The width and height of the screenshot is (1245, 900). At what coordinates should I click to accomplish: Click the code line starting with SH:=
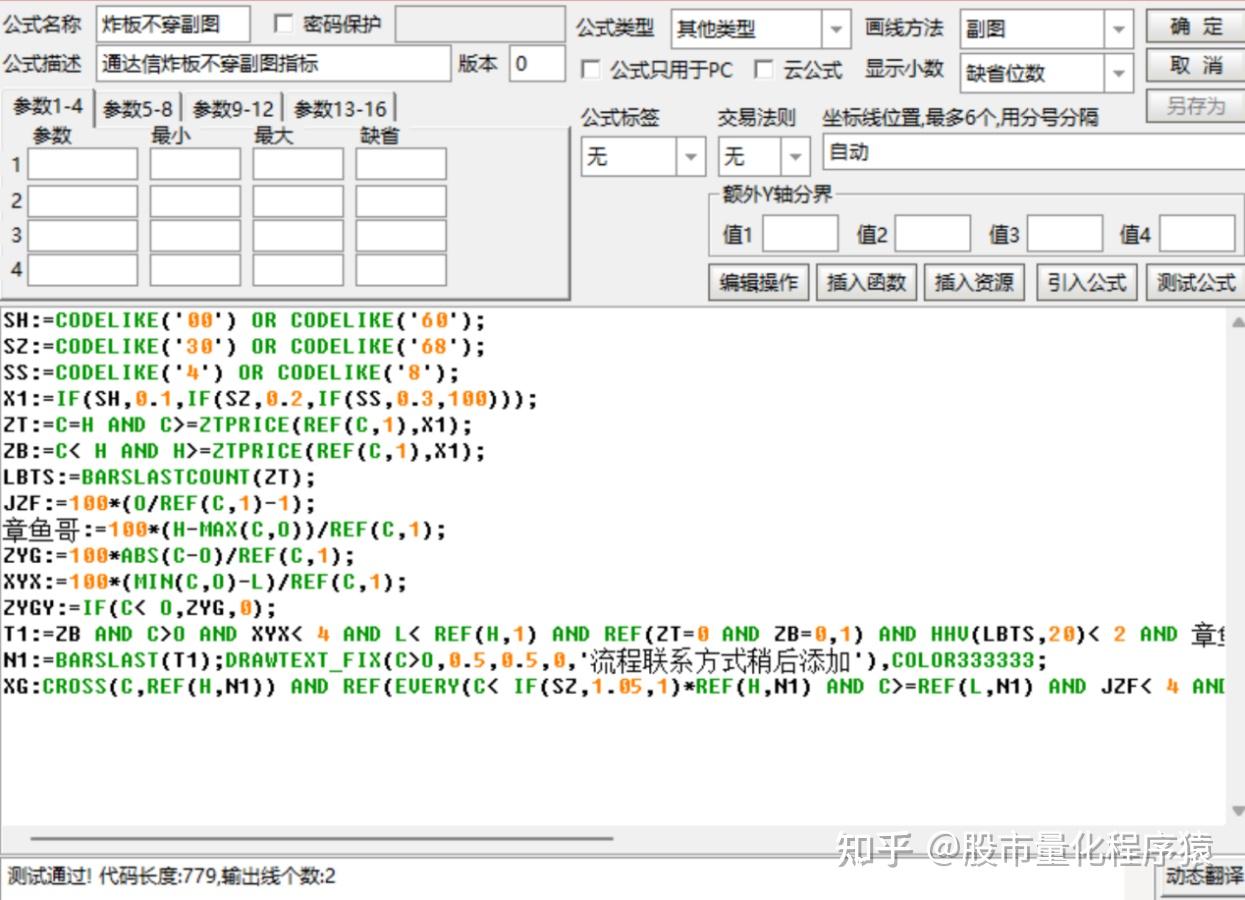244,321
